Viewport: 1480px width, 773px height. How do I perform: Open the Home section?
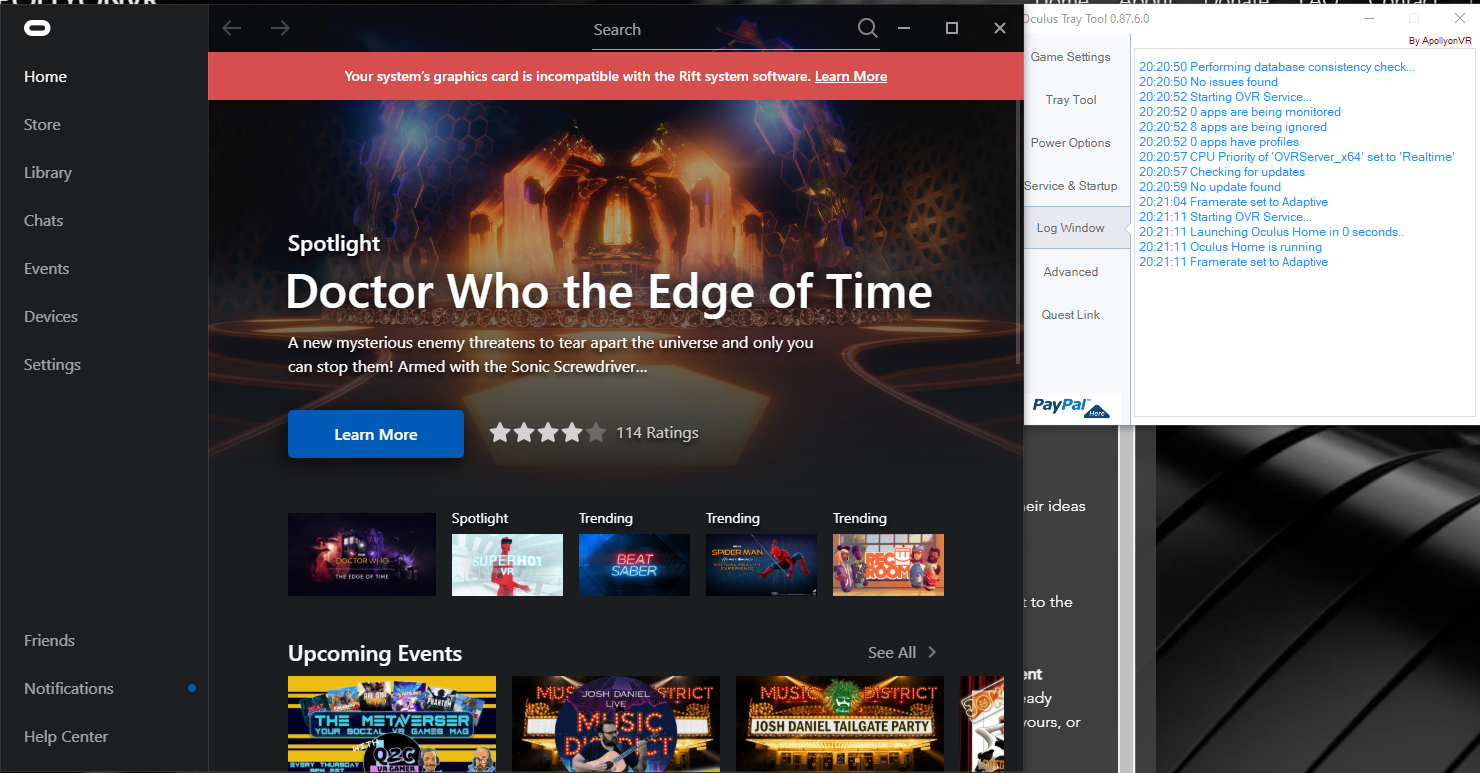pos(46,77)
